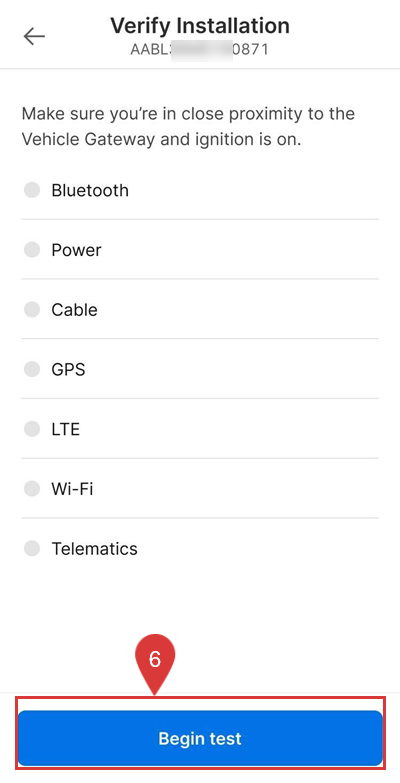Select the Cable check label
This screenshot has height=783, width=400.
74,310
